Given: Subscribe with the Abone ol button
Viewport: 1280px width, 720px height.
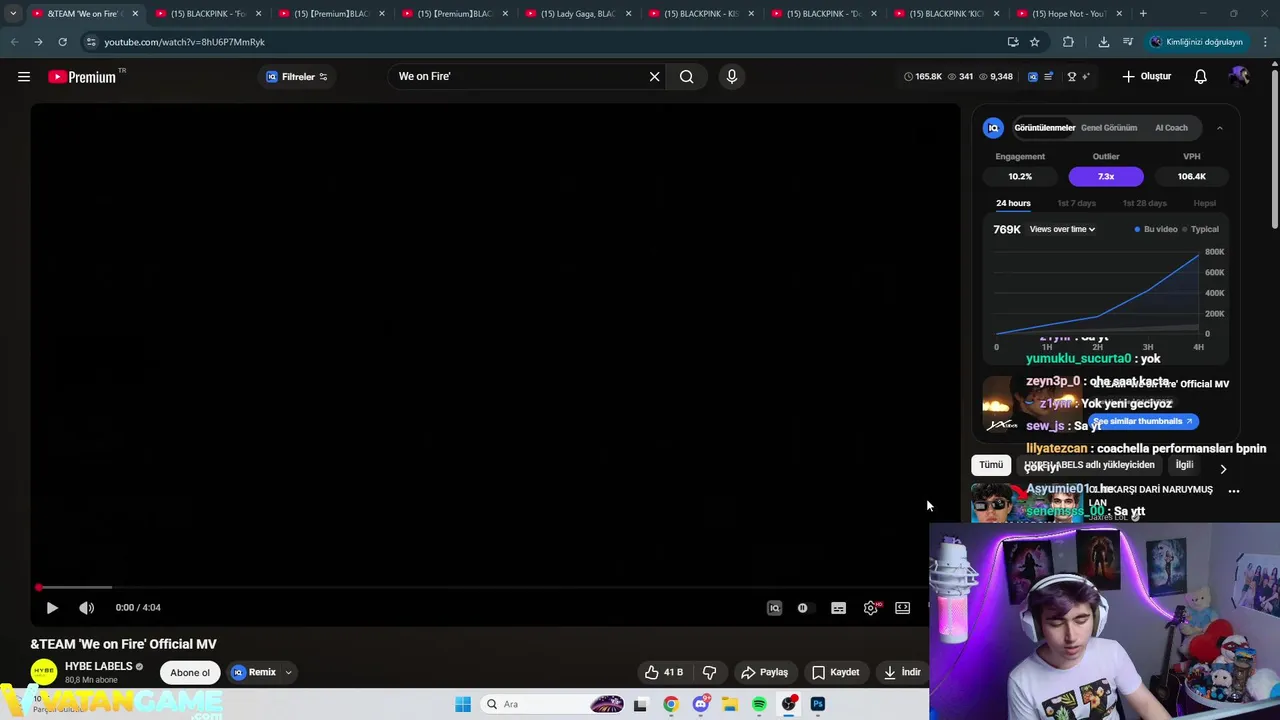Looking at the screenshot, I should click(190, 673).
